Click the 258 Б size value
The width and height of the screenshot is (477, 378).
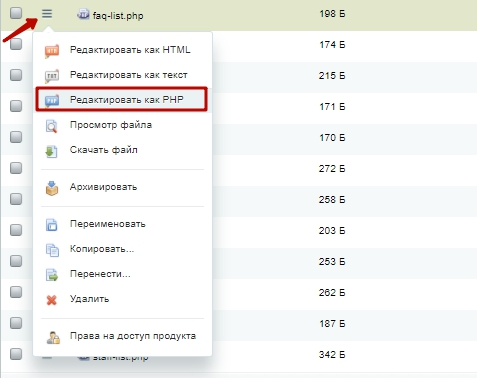tap(332, 200)
